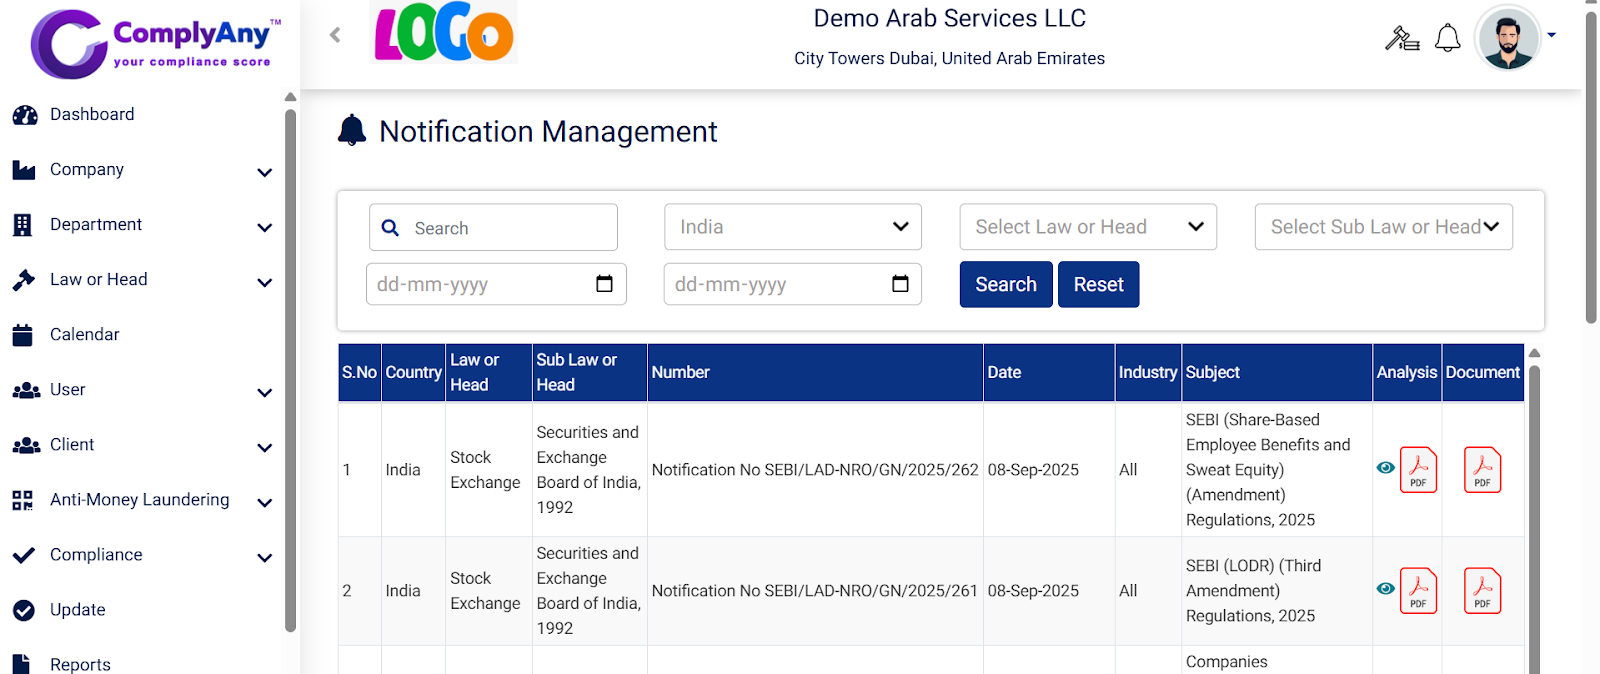The height and width of the screenshot is (674, 1600).
Task: Open the Select Law or Head dropdown
Action: [x=1087, y=227]
